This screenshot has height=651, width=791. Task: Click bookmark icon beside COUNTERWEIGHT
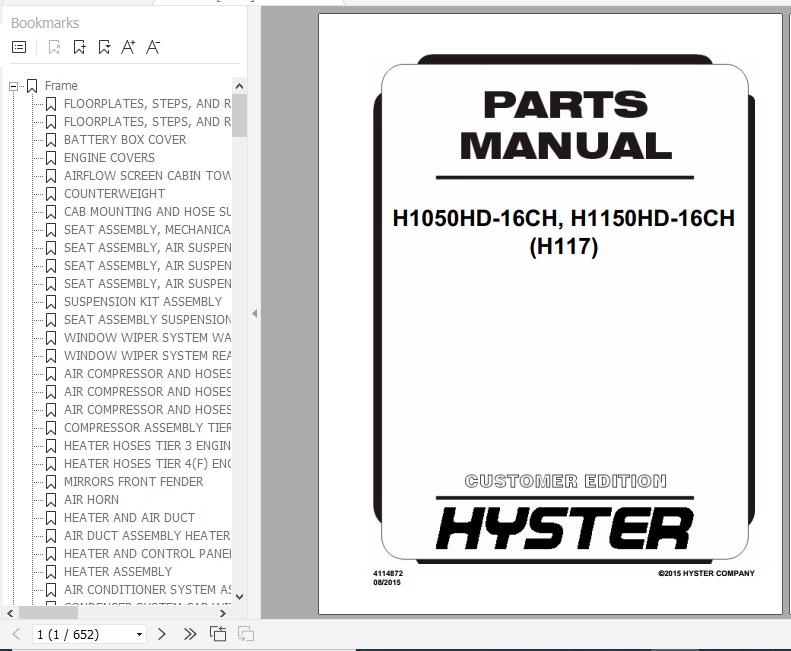click(51, 194)
